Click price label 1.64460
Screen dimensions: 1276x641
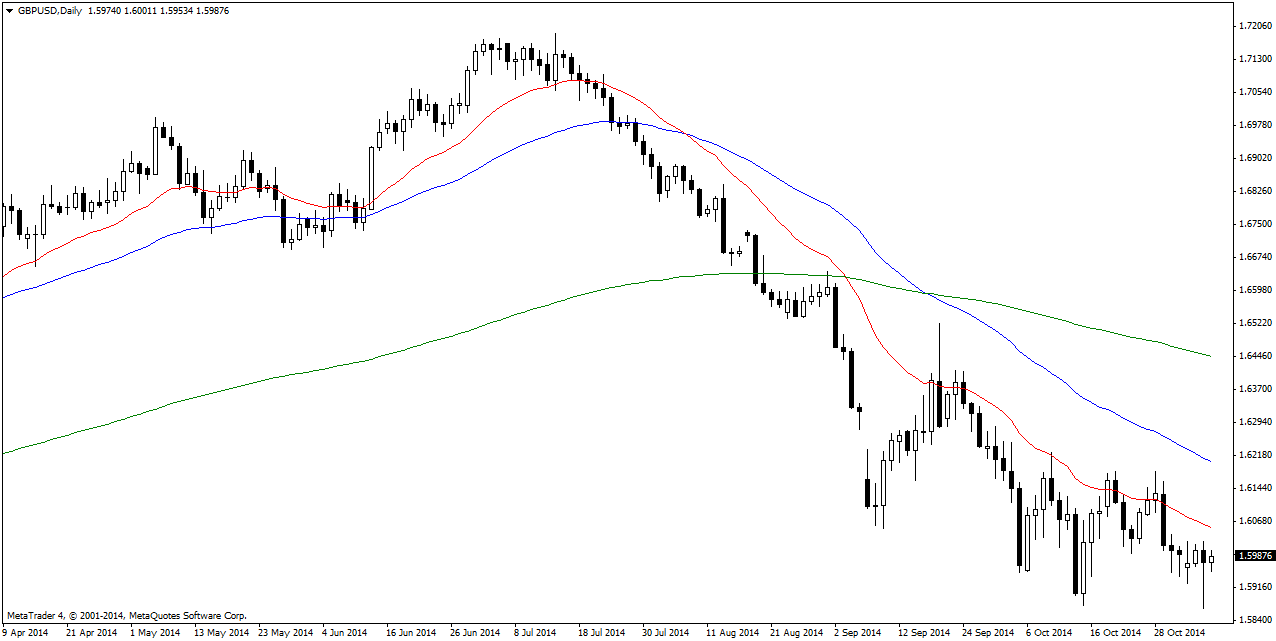[x=1255, y=355]
